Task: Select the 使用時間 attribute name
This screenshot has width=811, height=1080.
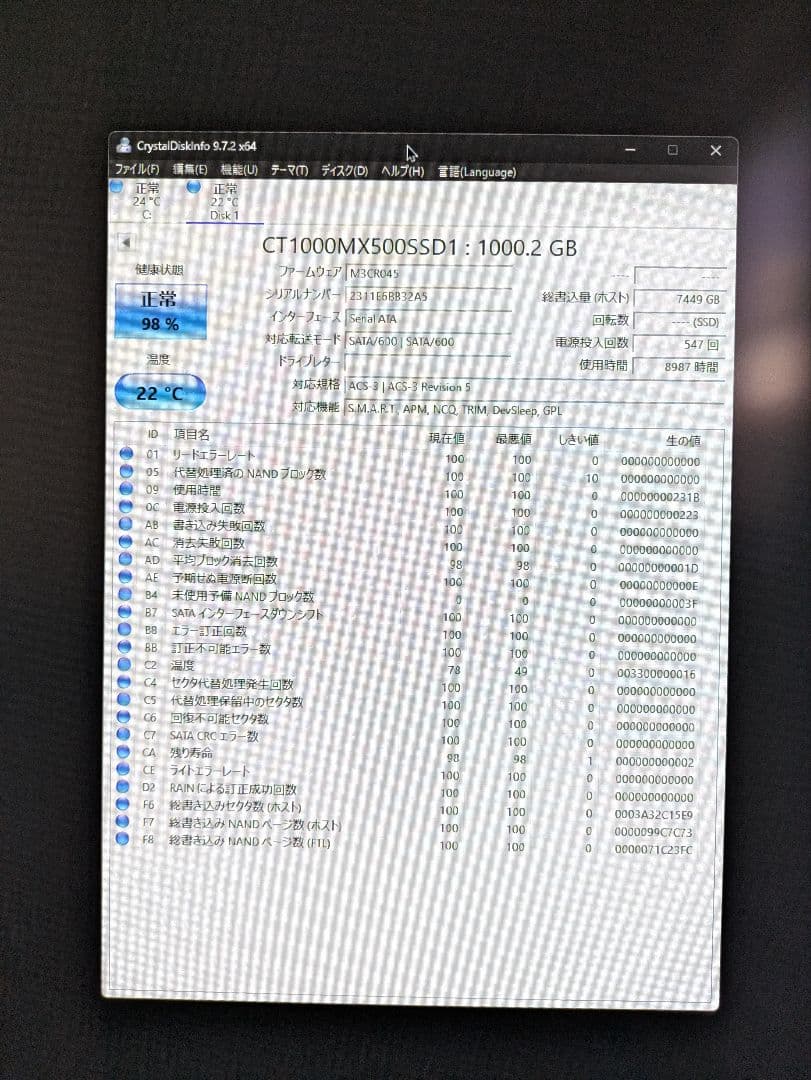Action: coord(197,490)
